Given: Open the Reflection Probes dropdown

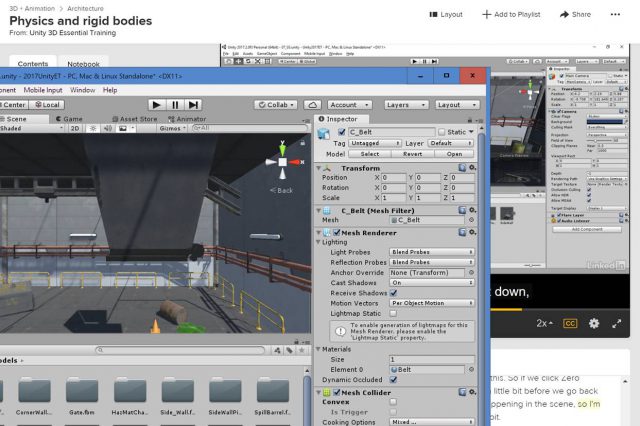Looking at the screenshot, I should 432,262.
